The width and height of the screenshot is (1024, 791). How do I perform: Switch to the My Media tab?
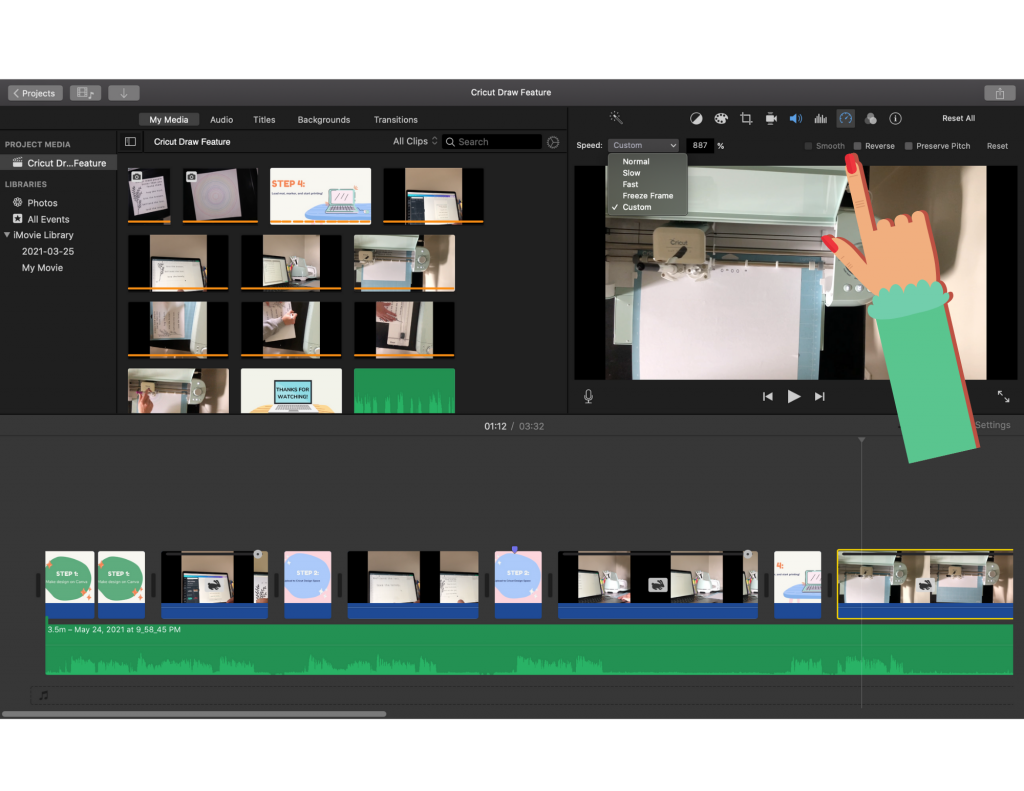168,120
